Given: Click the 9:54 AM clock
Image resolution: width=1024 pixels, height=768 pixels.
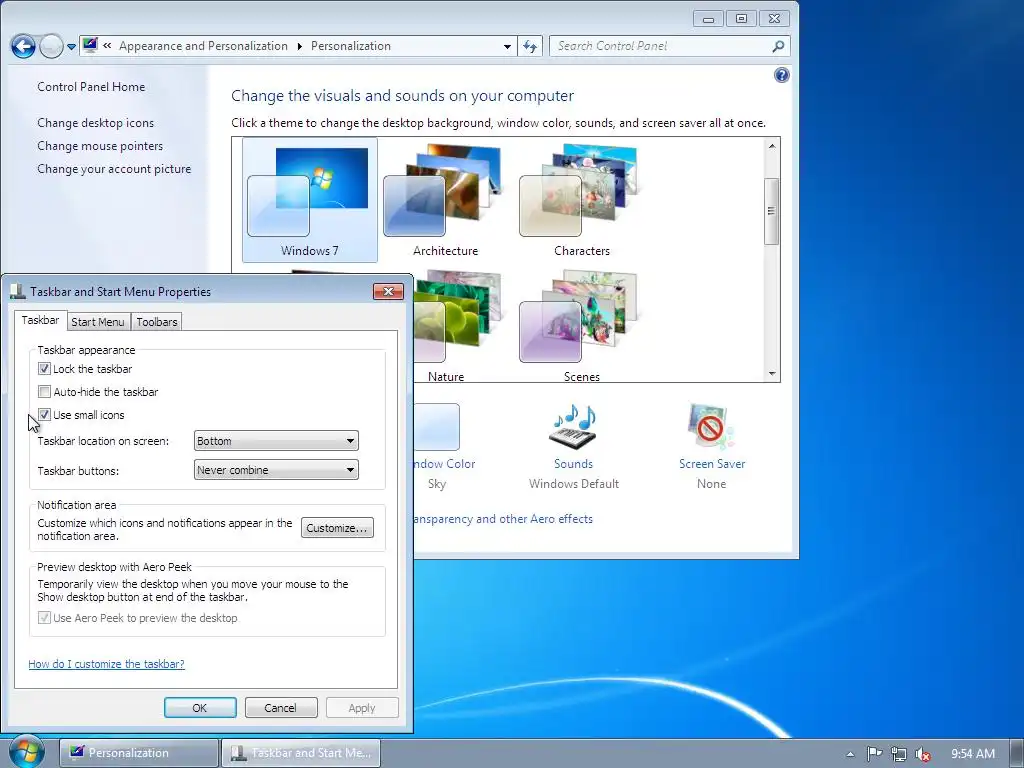Looking at the screenshot, I should pos(972,754).
